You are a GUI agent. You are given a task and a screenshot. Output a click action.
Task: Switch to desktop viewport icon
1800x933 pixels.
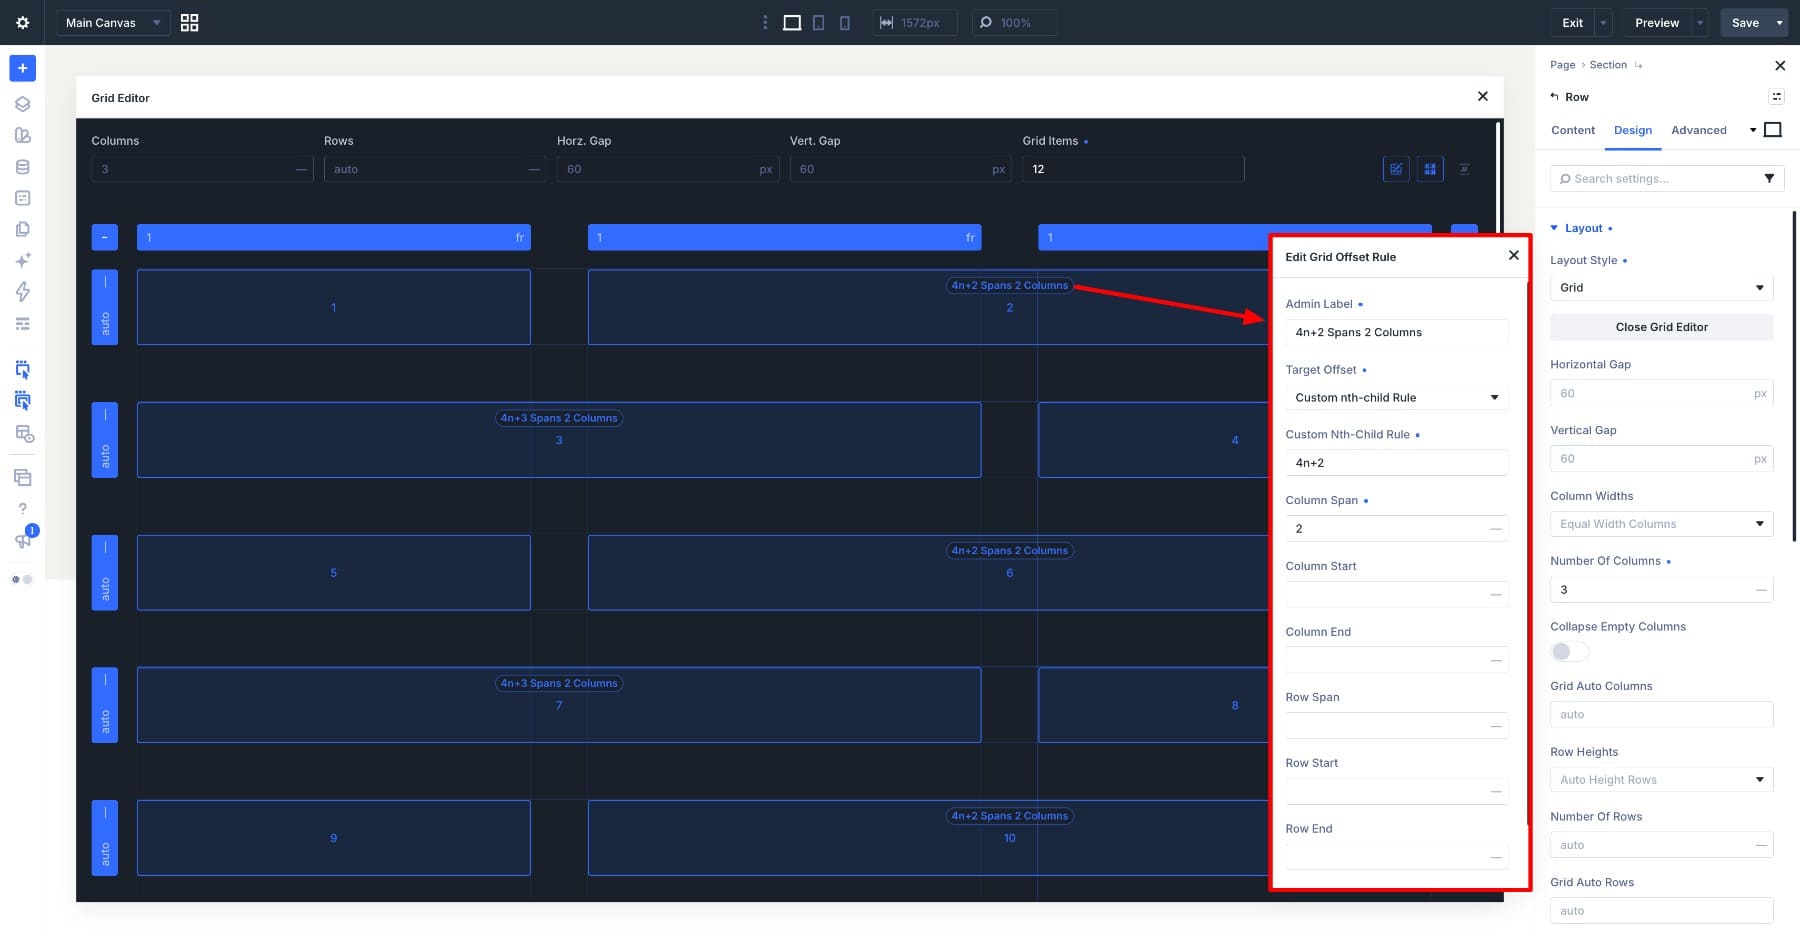click(792, 22)
